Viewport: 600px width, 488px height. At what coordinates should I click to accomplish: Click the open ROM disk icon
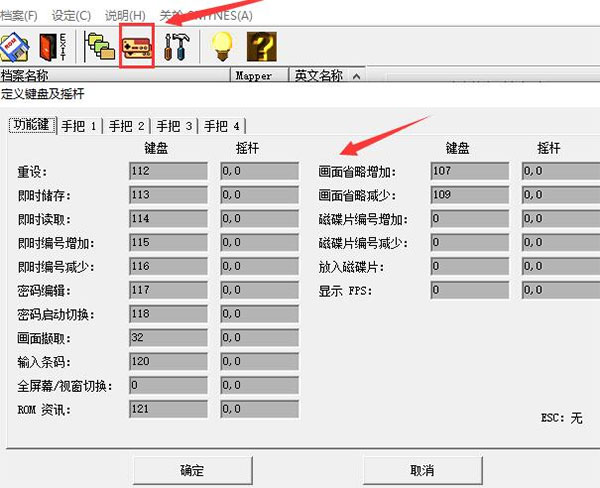tap(17, 47)
